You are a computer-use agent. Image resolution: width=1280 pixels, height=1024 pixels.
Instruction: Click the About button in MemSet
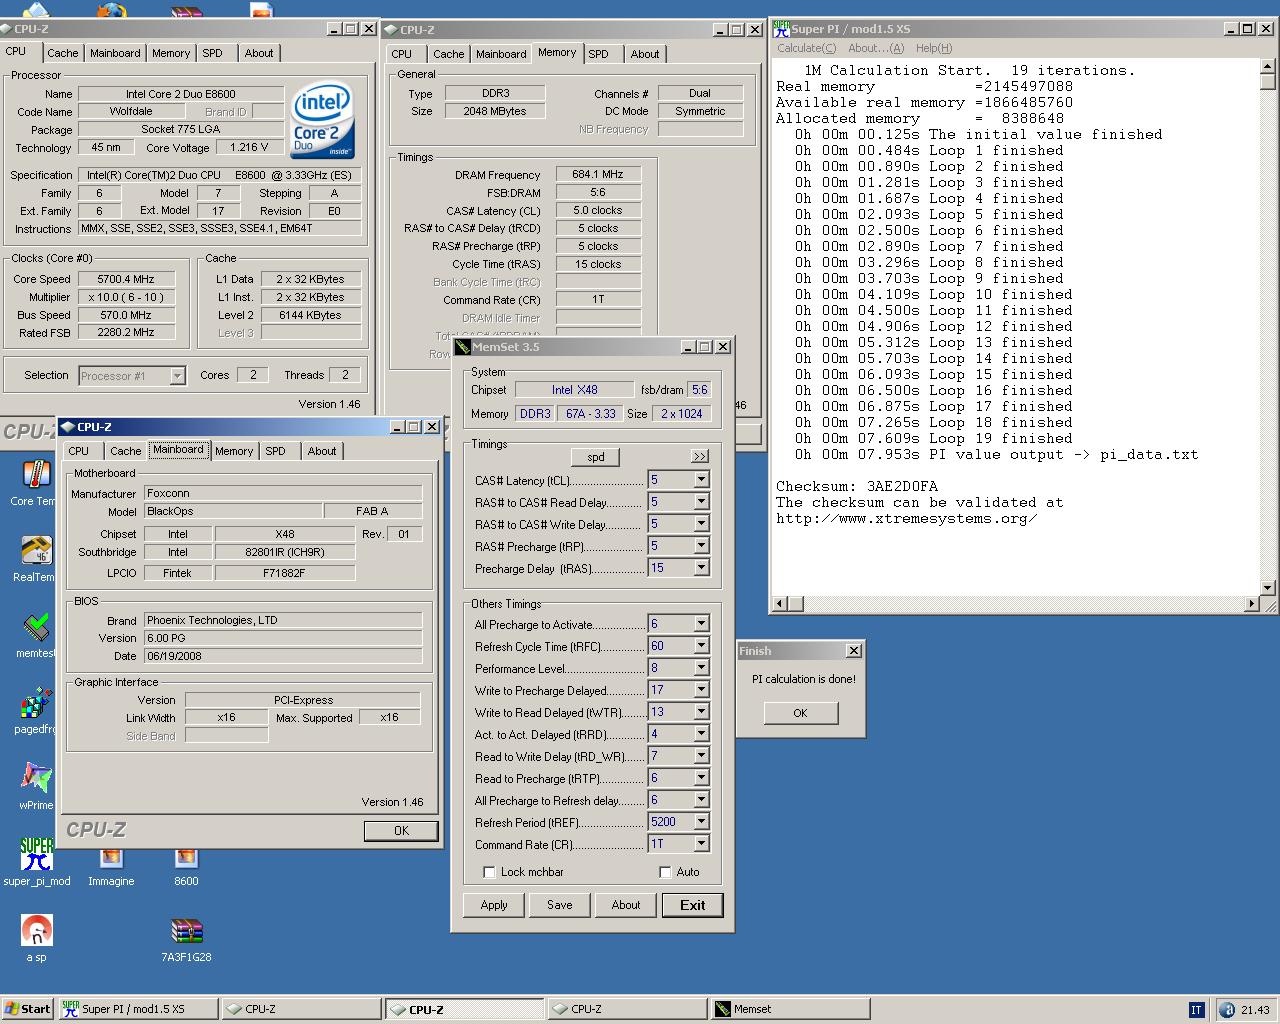[x=626, y=905]
